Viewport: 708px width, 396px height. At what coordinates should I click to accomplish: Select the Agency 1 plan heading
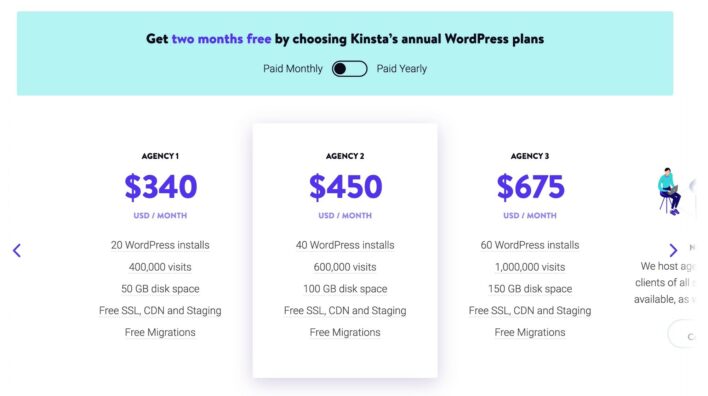coord(160,156)
